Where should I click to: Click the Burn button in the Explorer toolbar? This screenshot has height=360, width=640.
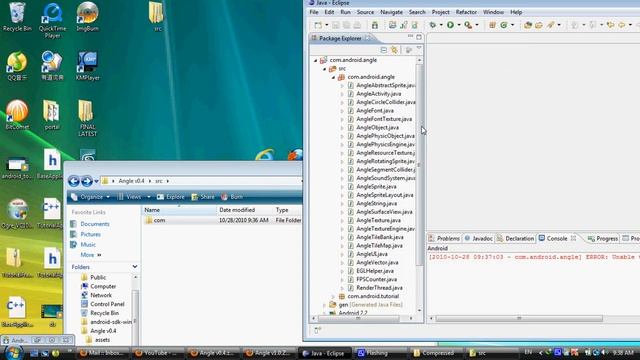point(232,197)
